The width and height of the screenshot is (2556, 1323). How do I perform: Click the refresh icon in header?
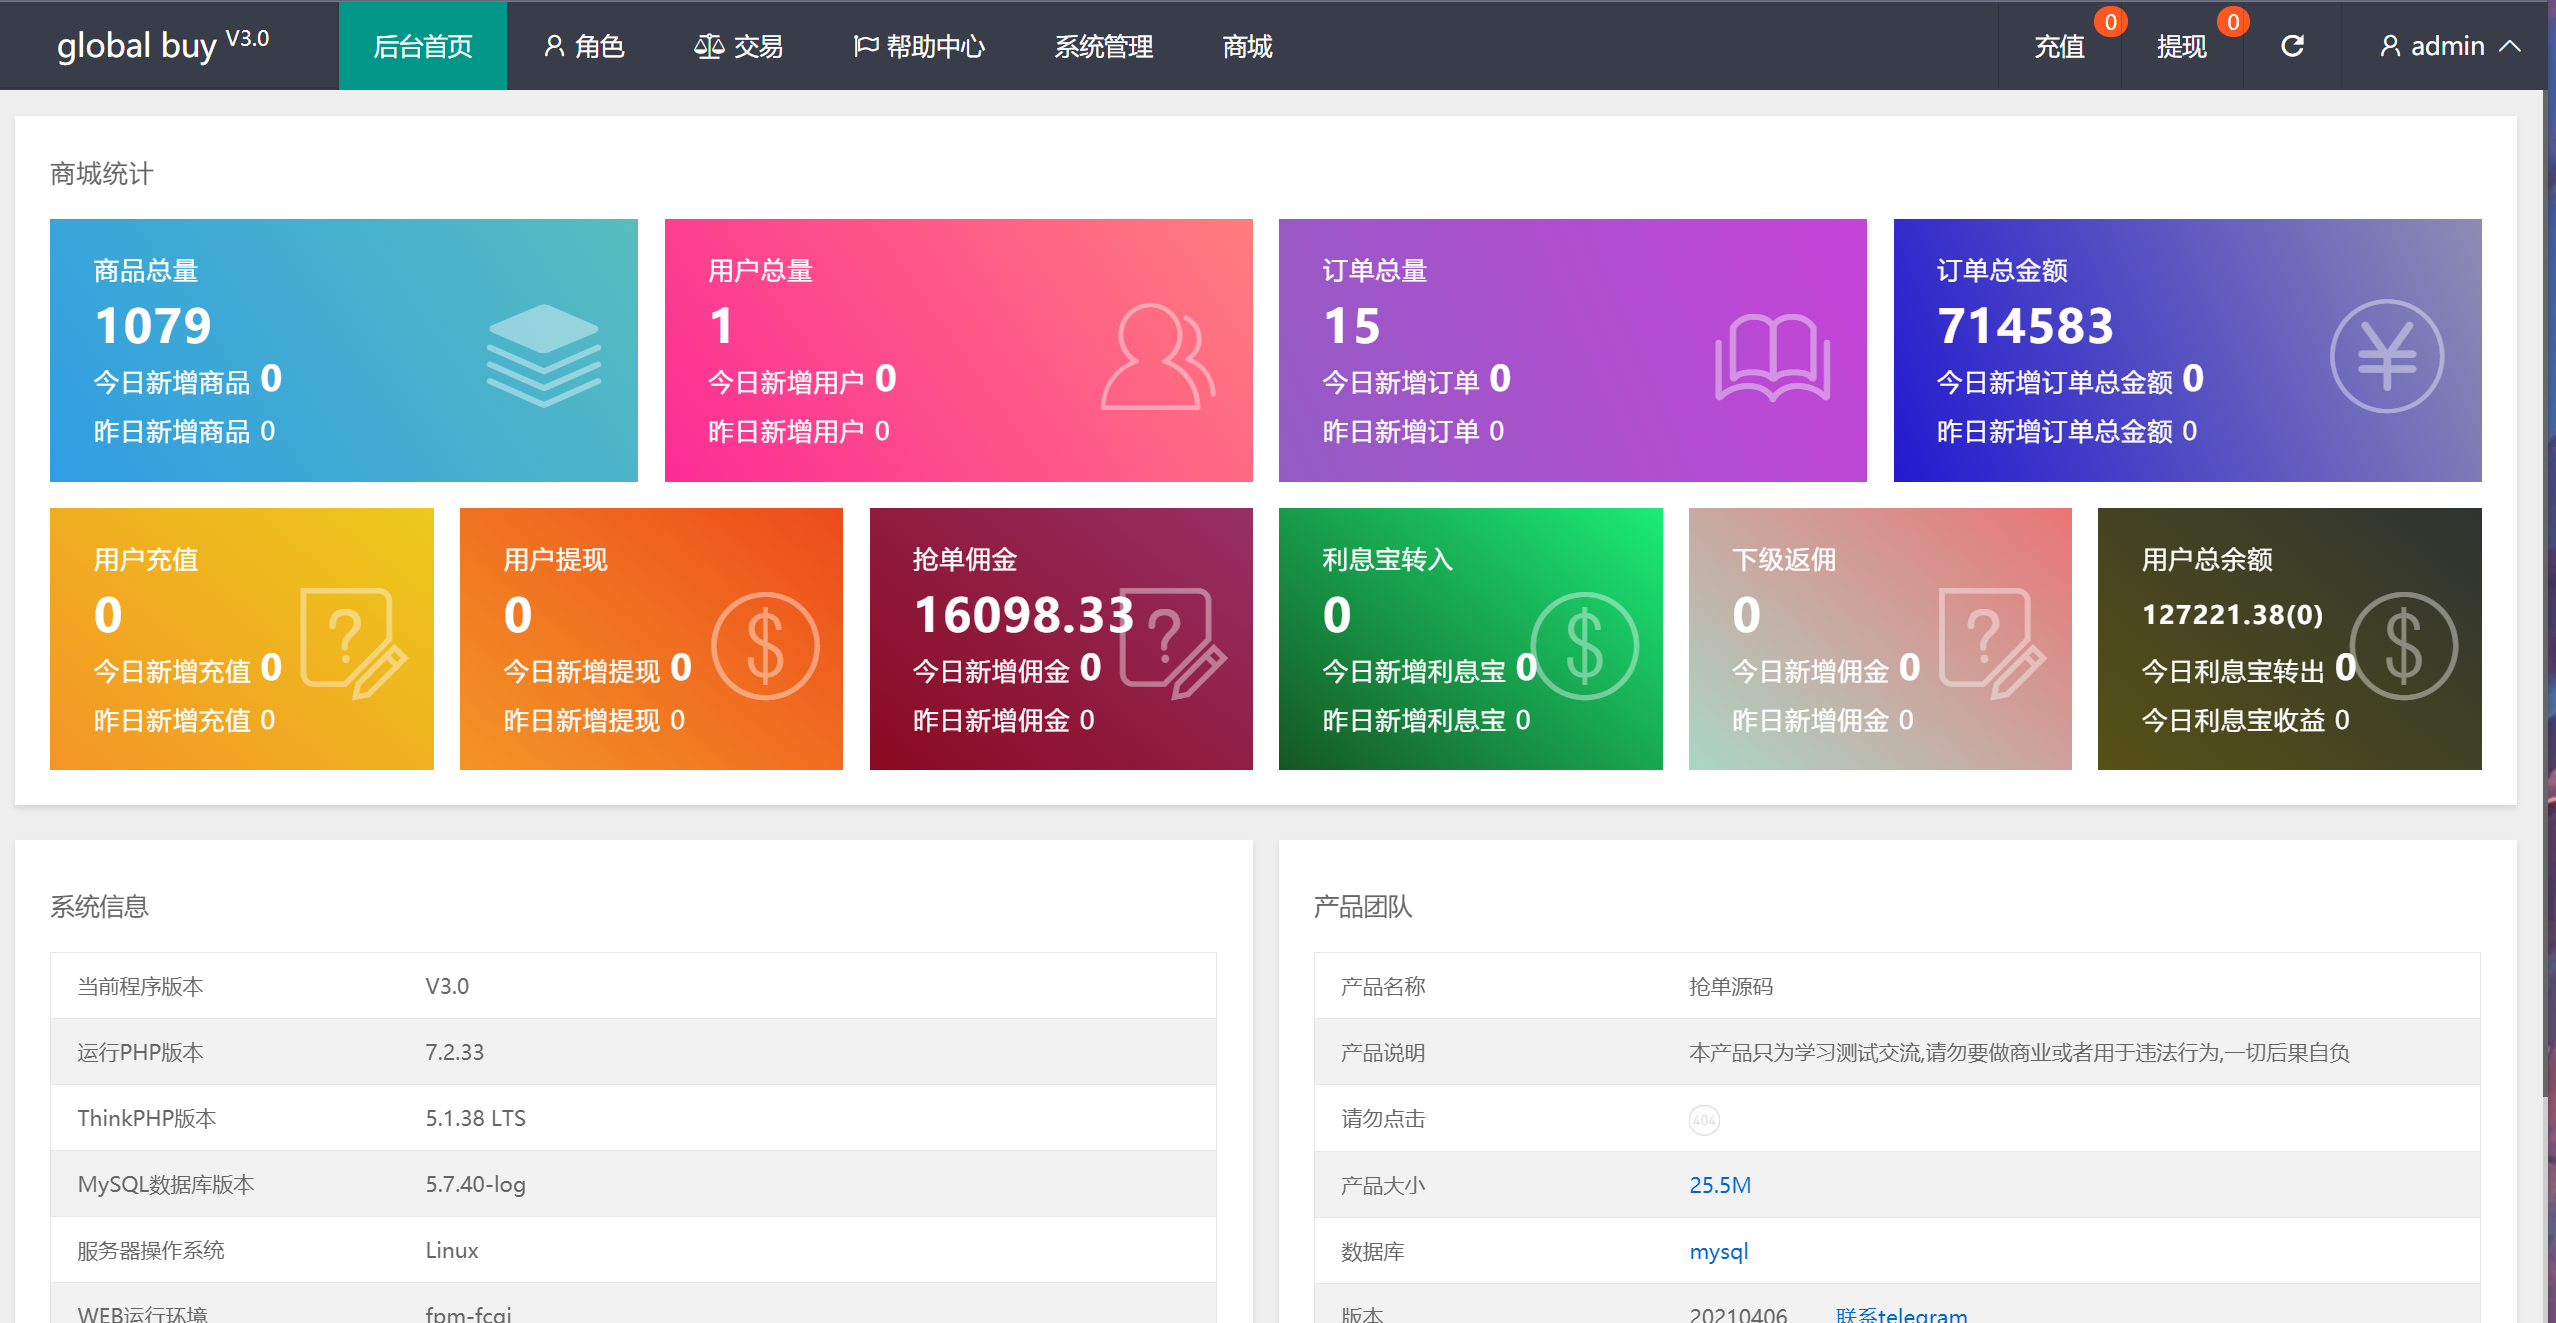2292,46
